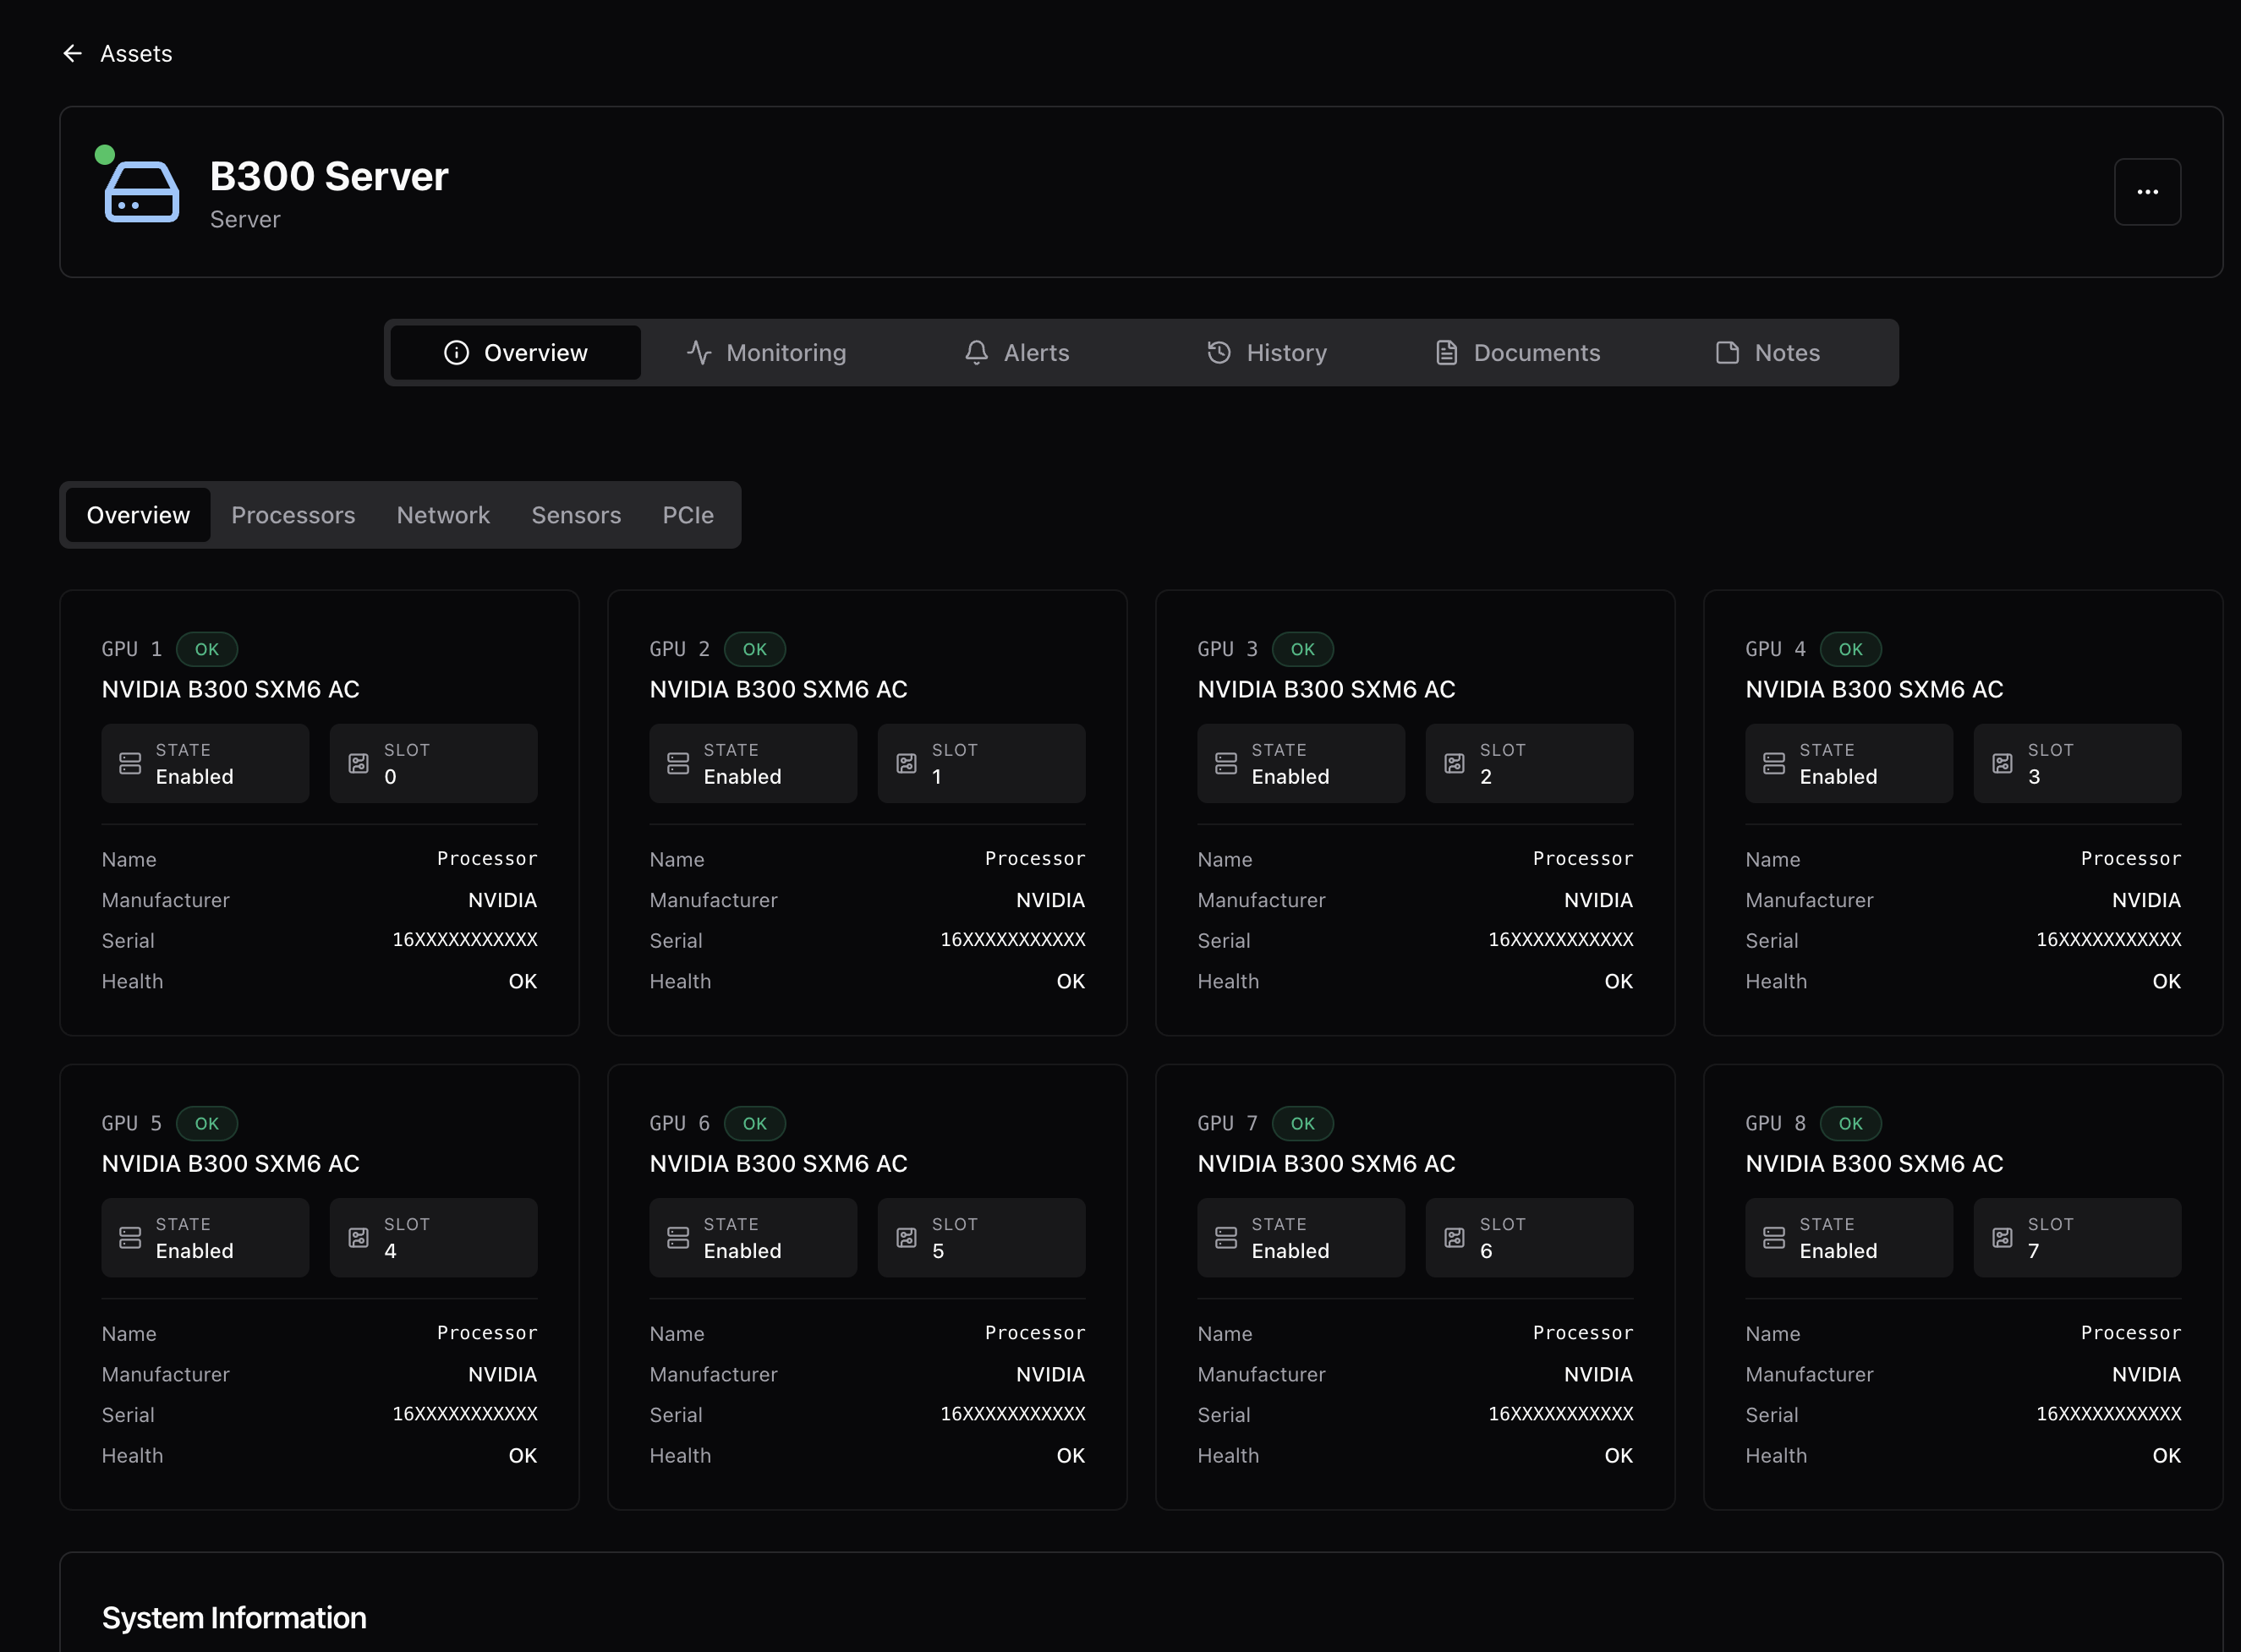Click the Notes page icon
Image resolution: width=2241 pixels, height=1652 pixels.
(x=1727, y=352)
